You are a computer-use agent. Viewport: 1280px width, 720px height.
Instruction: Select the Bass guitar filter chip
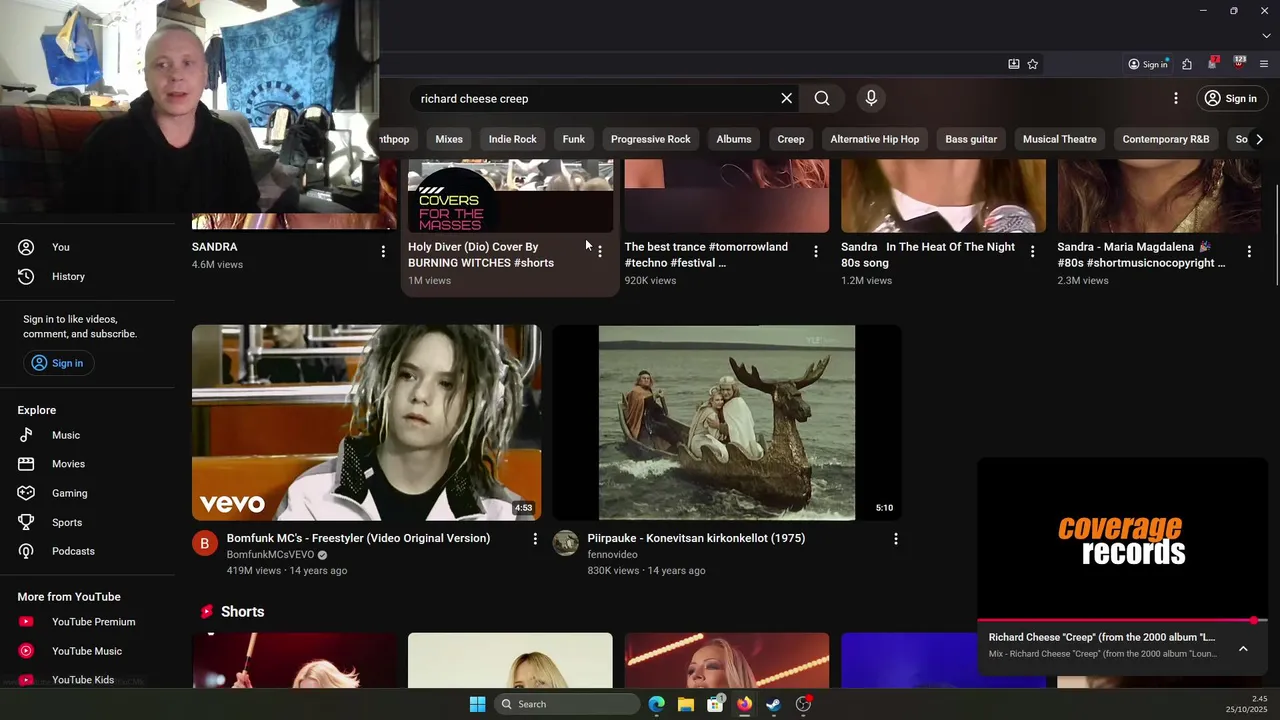[971, 139]
